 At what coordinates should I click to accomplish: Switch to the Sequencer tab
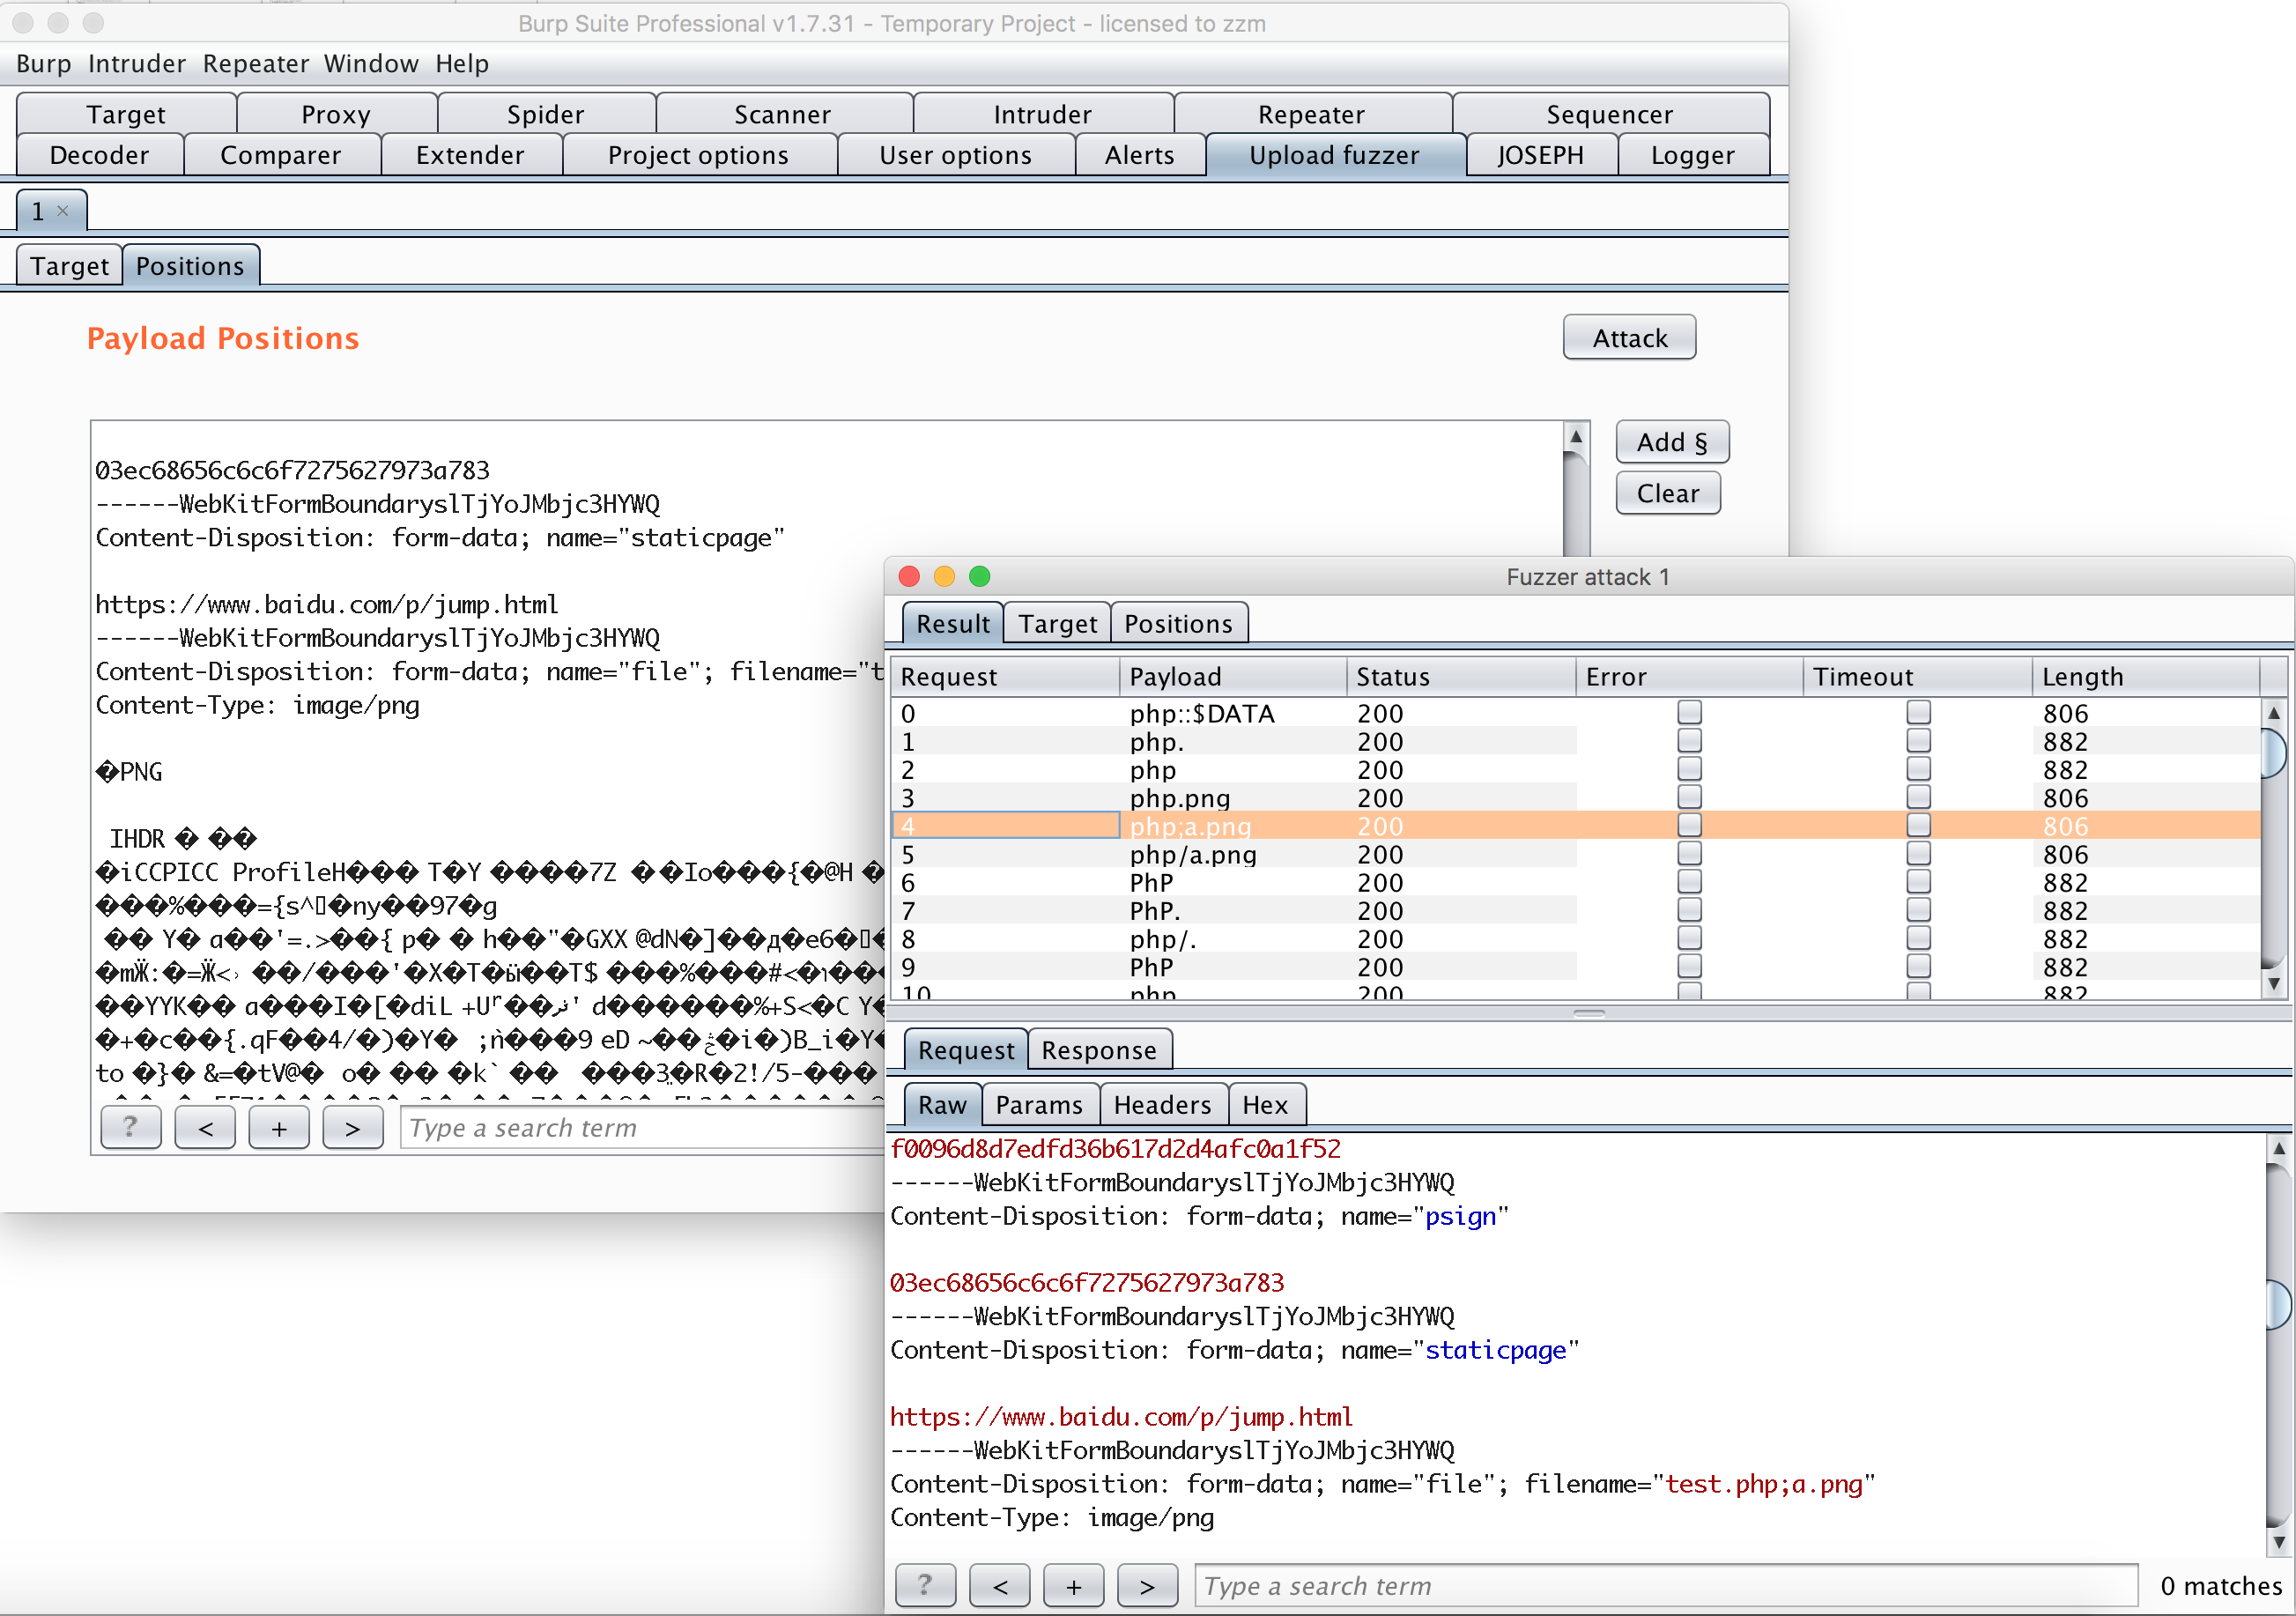(1610, 114)
